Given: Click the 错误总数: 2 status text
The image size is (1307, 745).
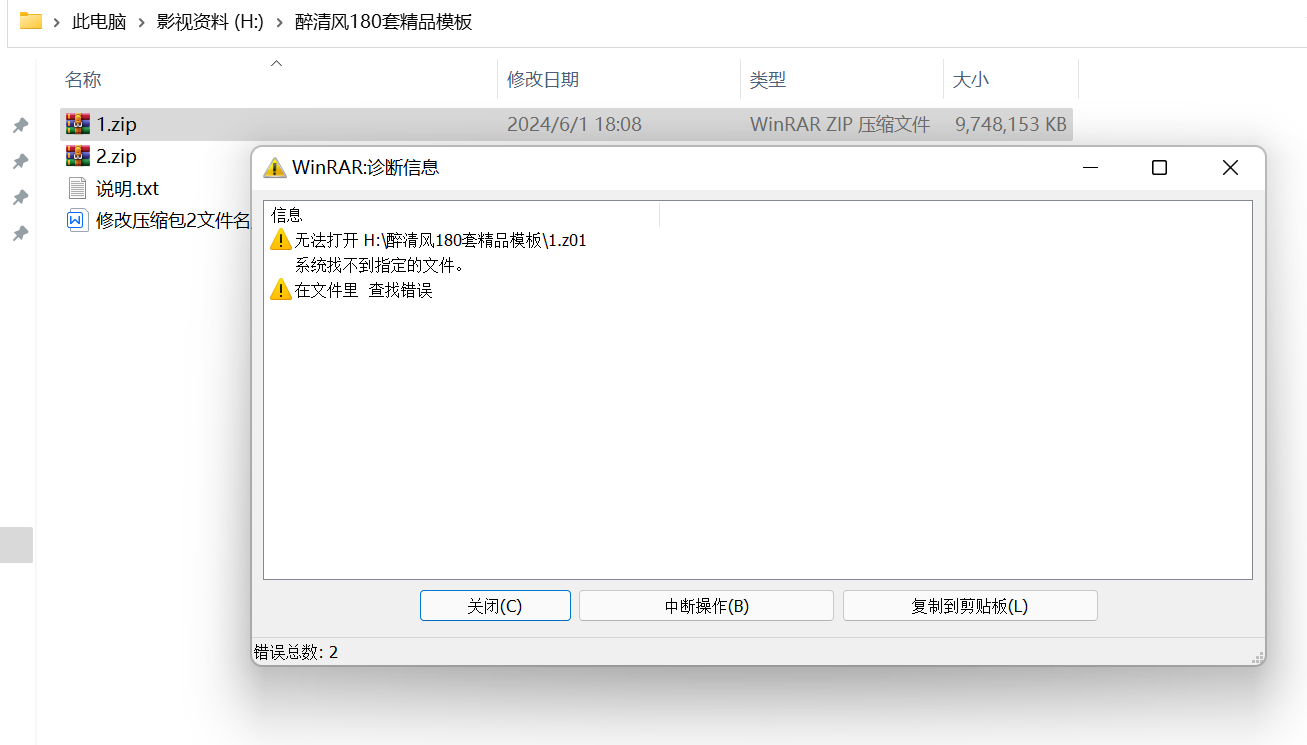Looking at the screenshot, I should coord(296,652).
